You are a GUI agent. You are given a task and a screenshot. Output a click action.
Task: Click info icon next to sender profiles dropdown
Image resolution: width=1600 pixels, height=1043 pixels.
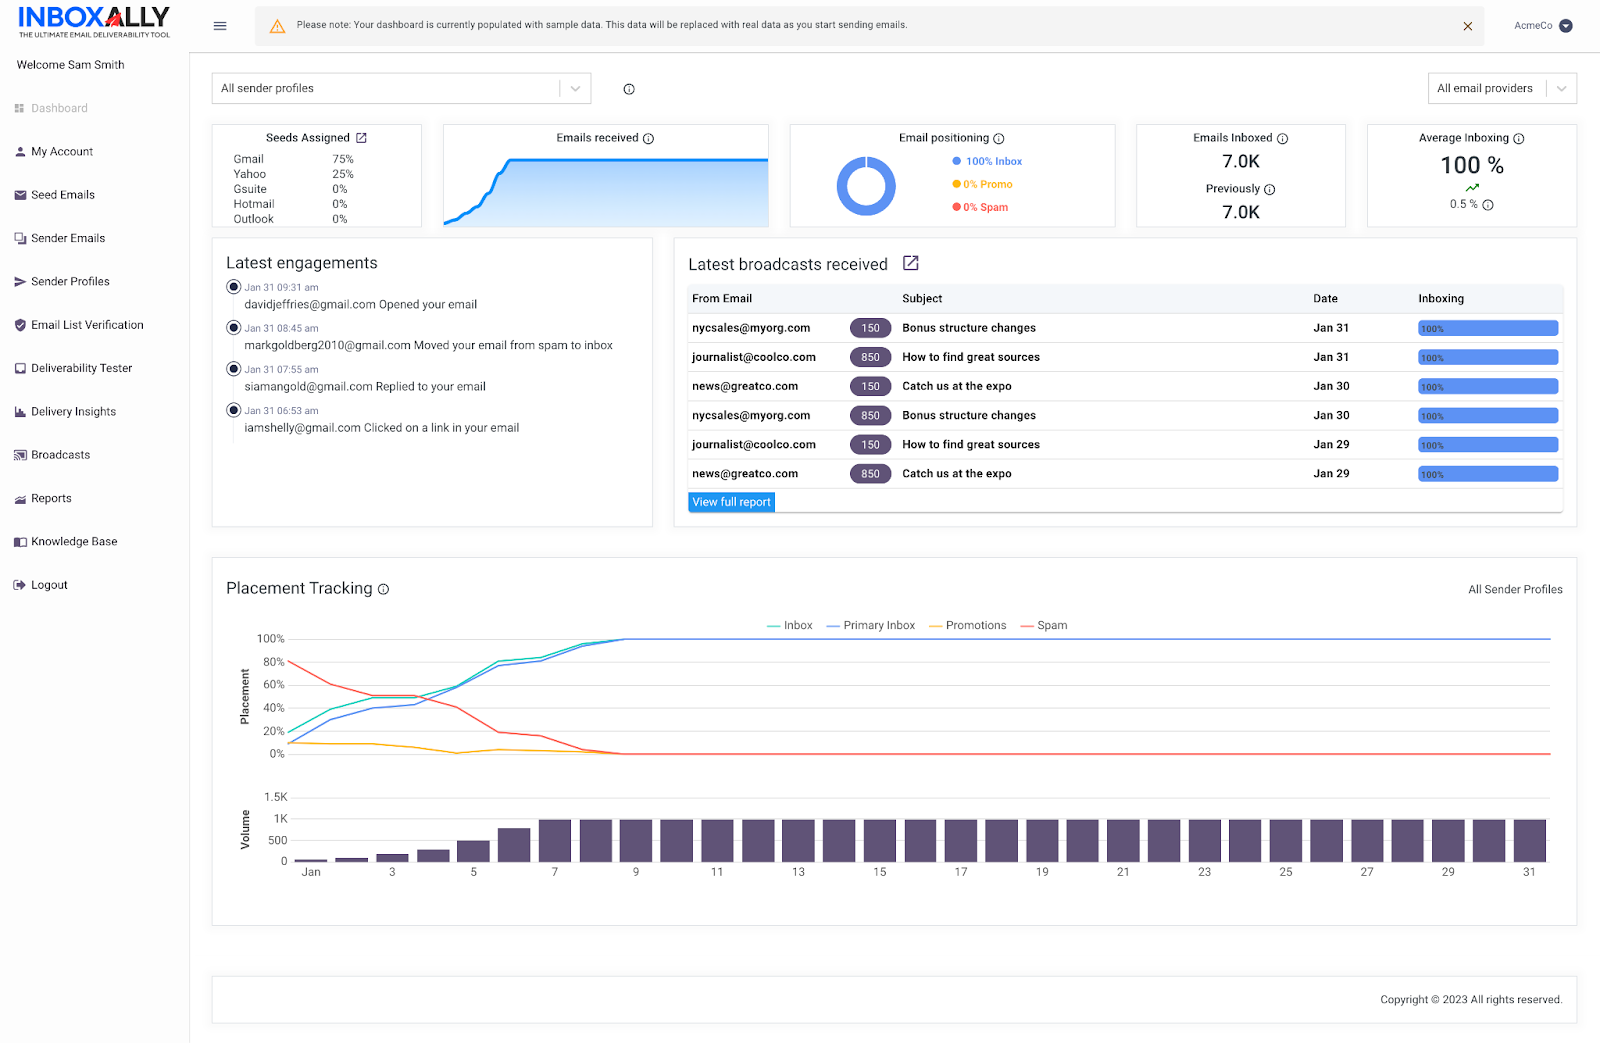(x=629, y=89)
